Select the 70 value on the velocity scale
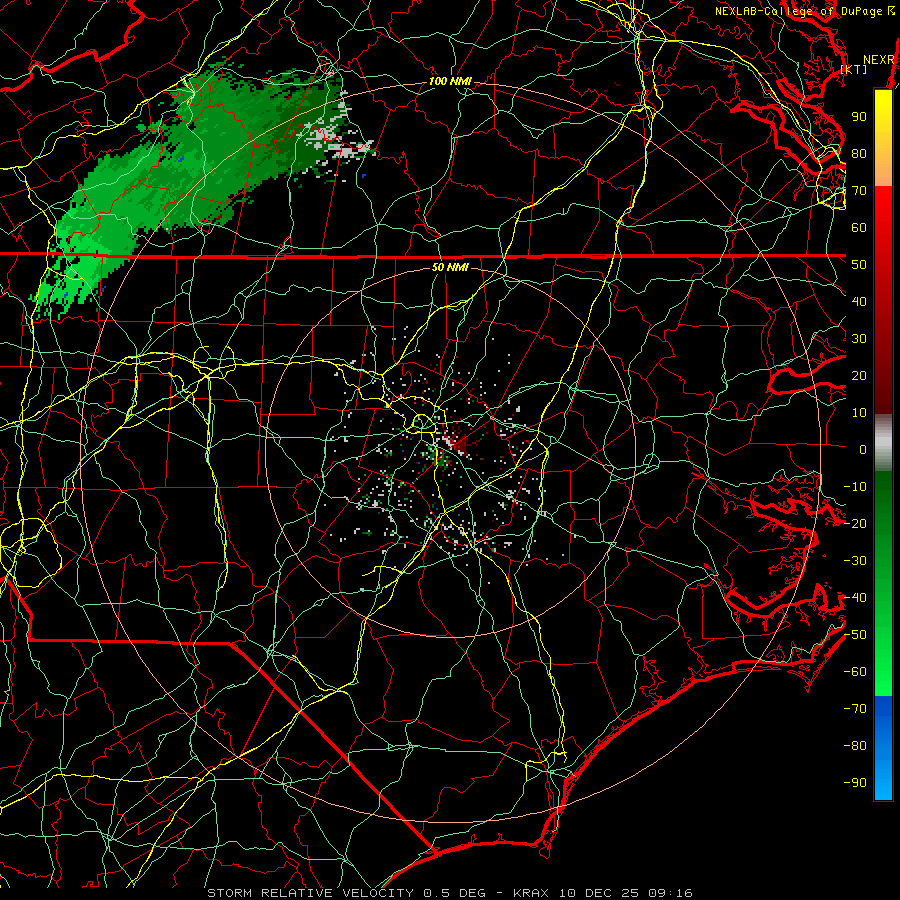This screenshot has height=900, width=900. [859, 191]
